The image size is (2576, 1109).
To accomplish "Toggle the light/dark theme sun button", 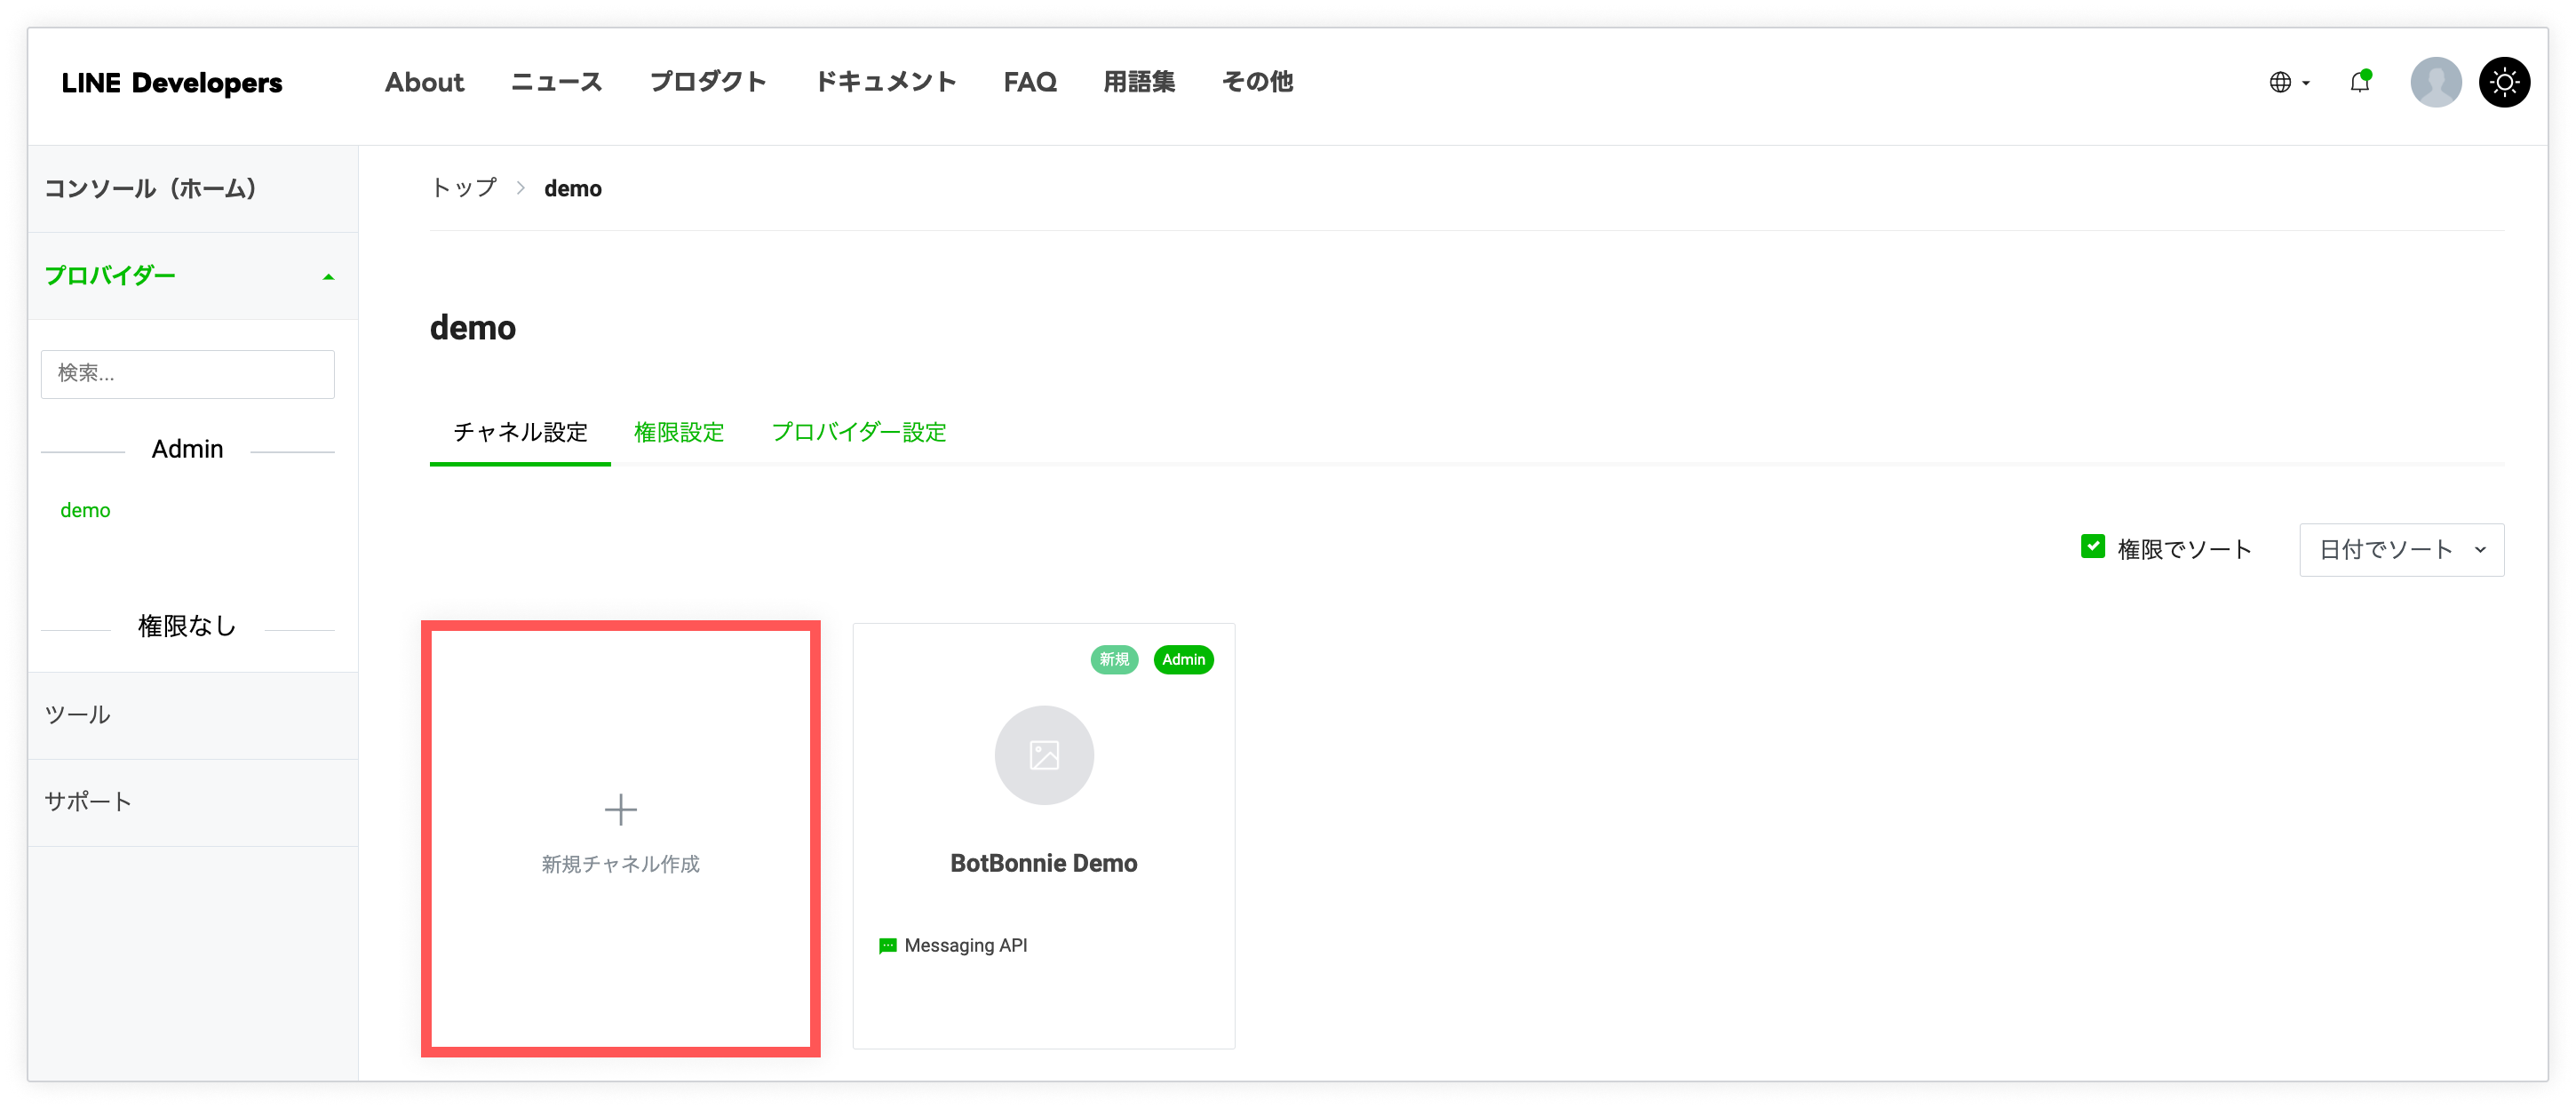I will tap(2504, 82).
